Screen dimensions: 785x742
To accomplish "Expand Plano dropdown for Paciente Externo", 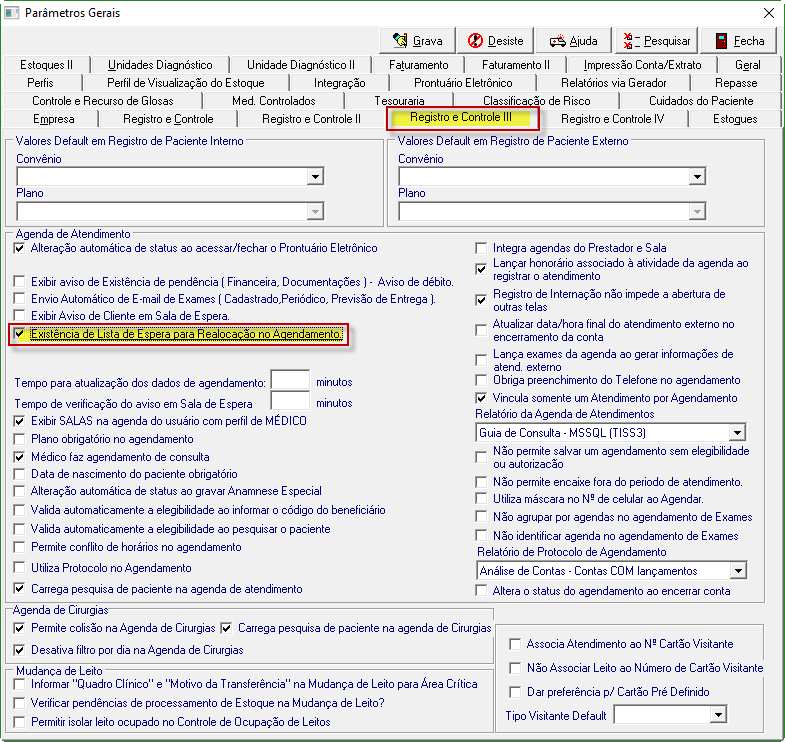I will click(697, 211).
